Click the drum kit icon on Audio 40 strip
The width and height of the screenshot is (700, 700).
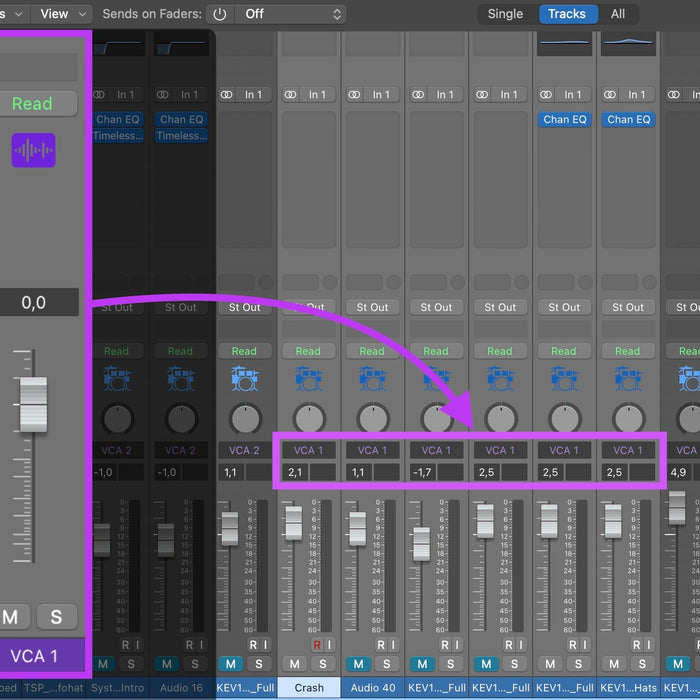(372, 378)
